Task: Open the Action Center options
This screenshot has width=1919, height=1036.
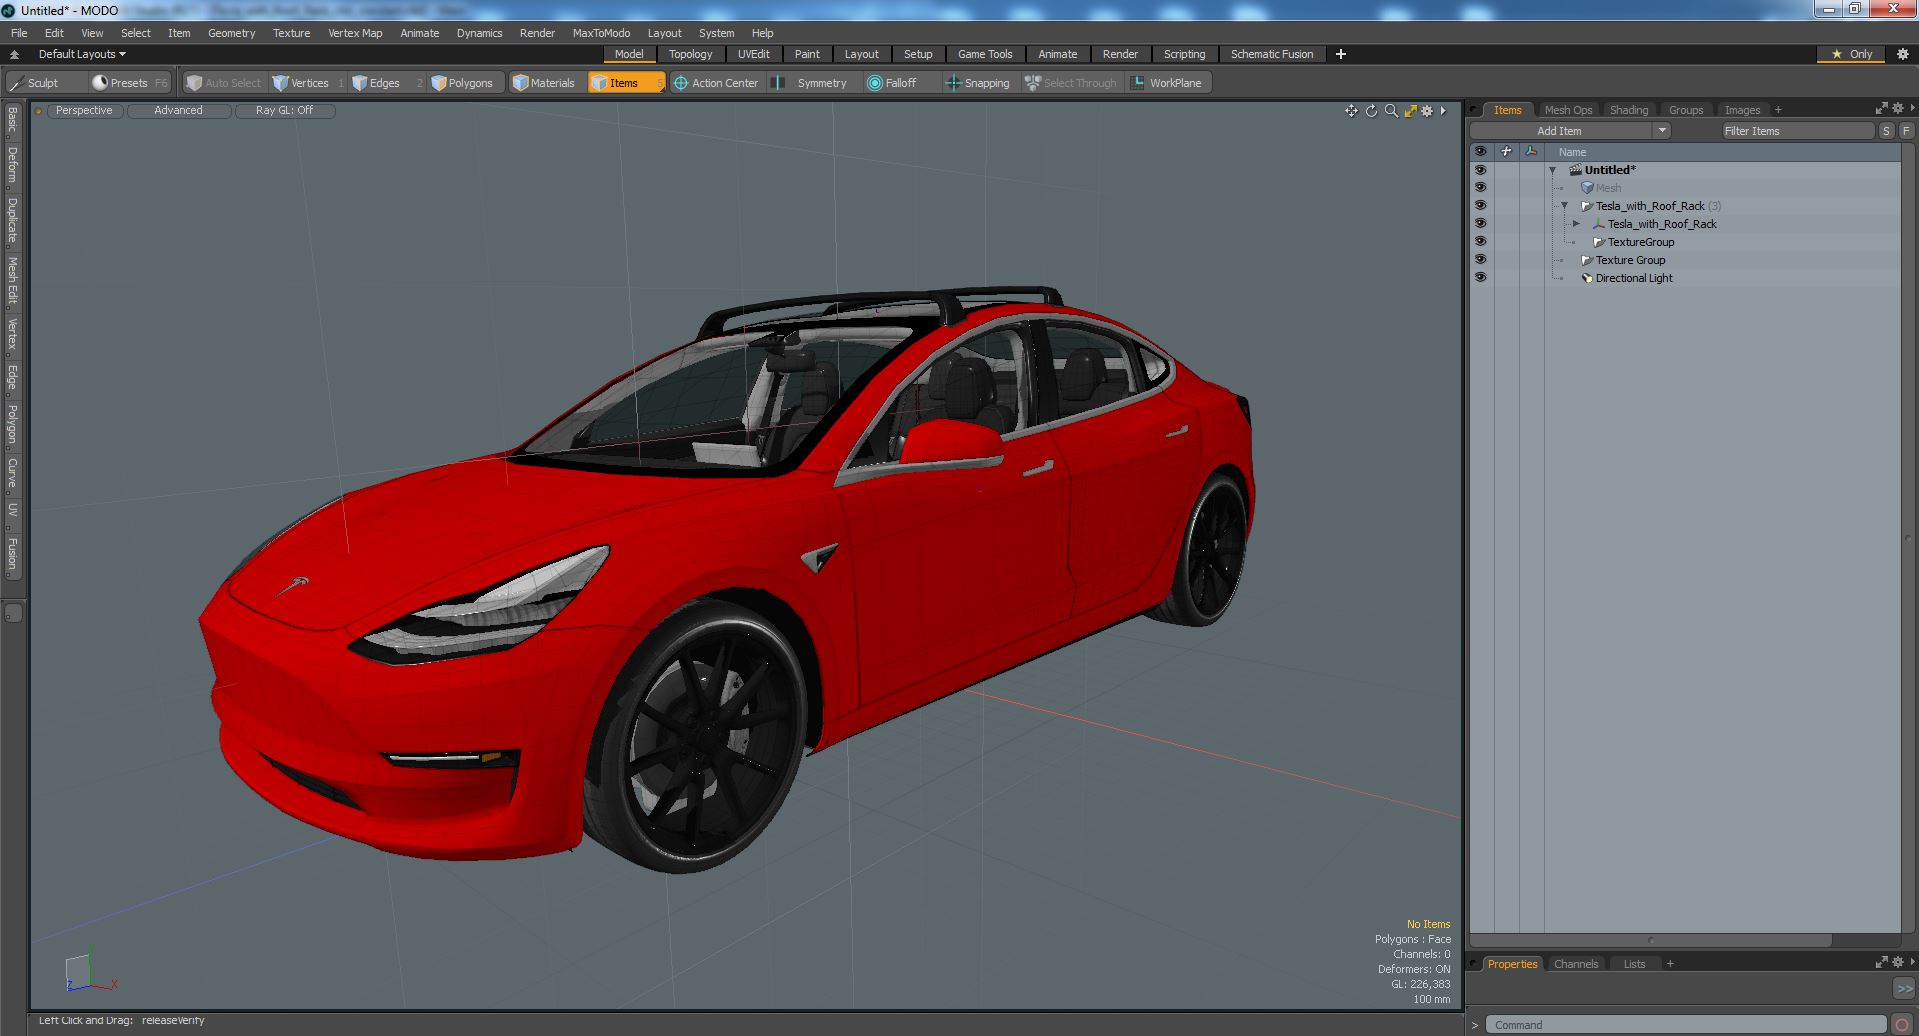Action: click(x=716, y=83)
